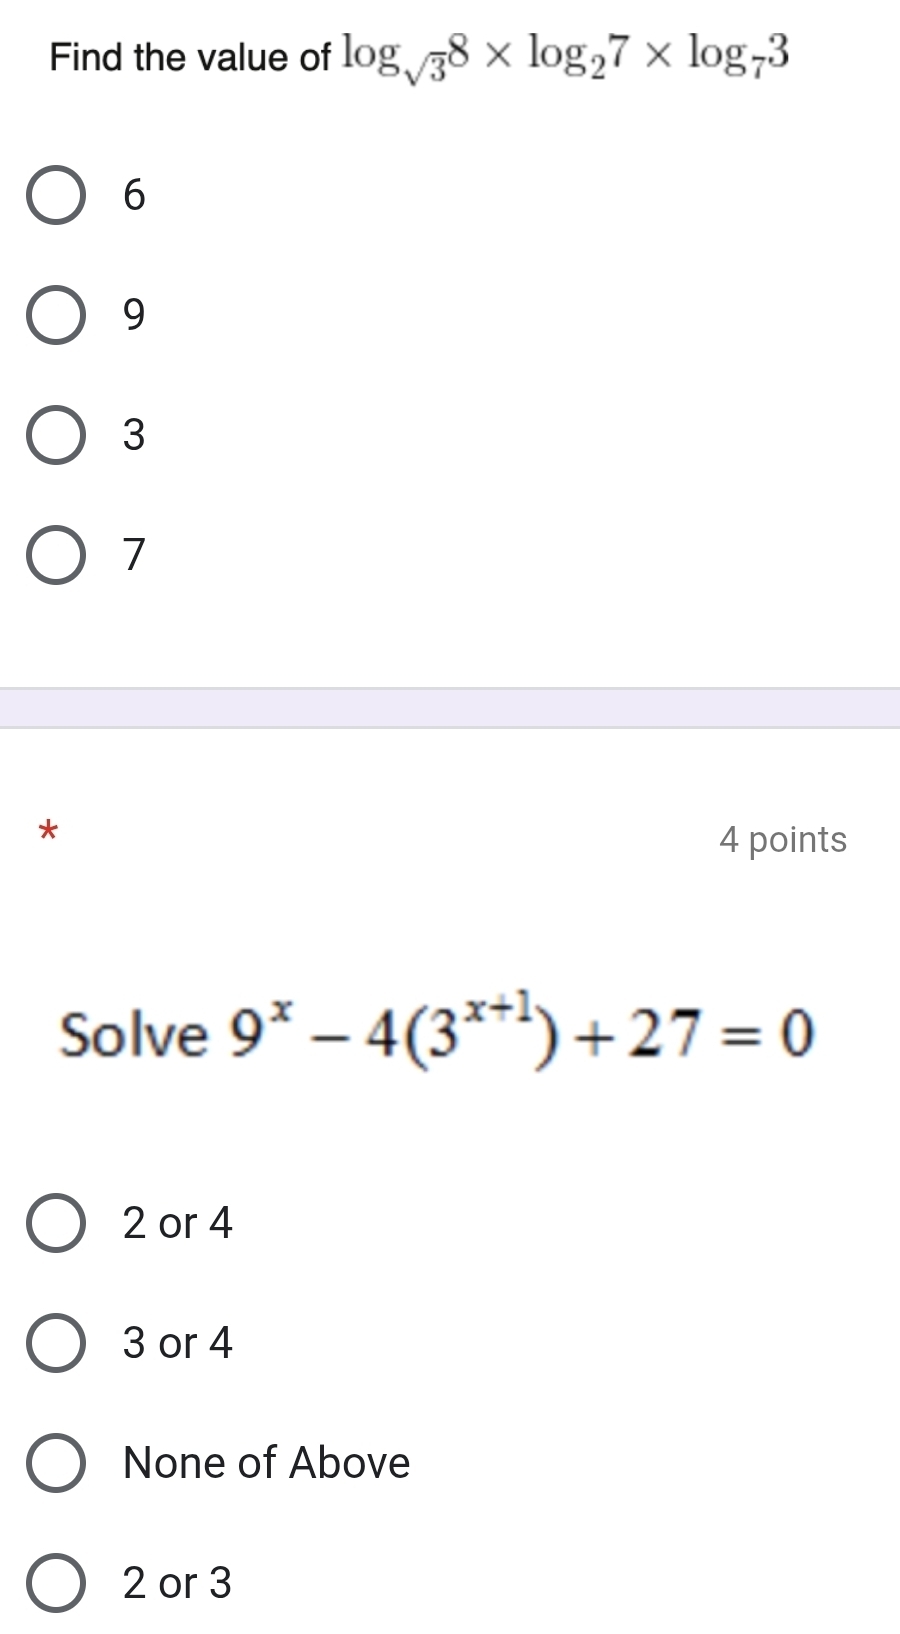Select the '2 or 4' radio circle
The height and width of the screenshot is (1634, 900).
click(55, 1223)
